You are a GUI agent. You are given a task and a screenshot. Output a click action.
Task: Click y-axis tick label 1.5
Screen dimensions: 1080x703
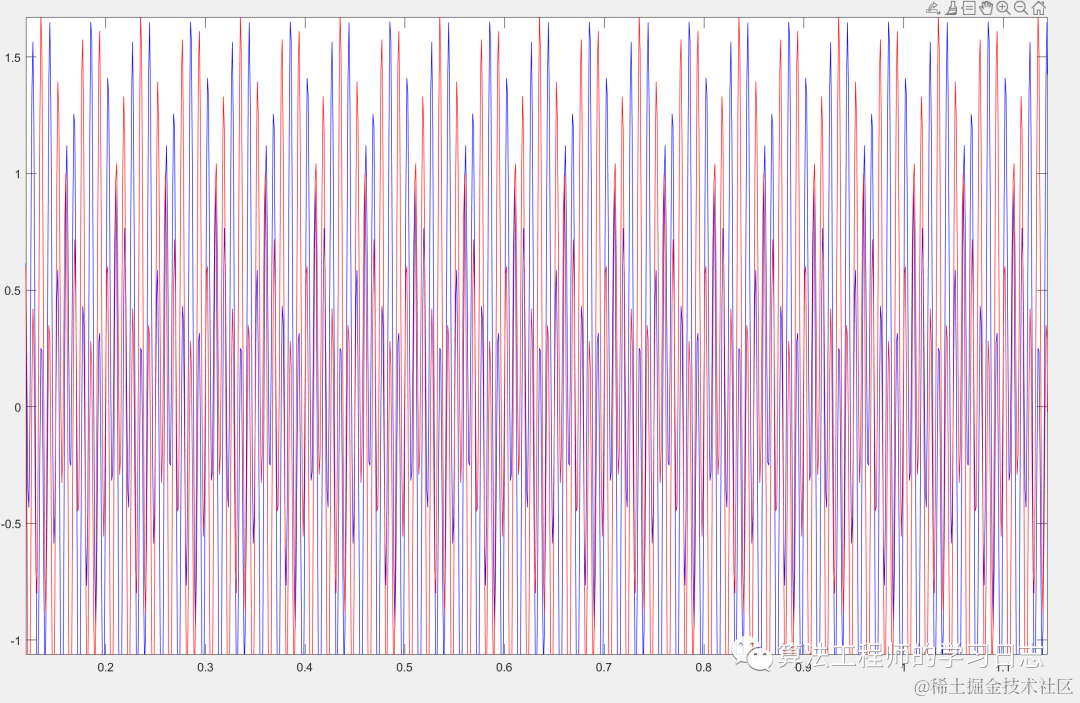click(12, 58)
